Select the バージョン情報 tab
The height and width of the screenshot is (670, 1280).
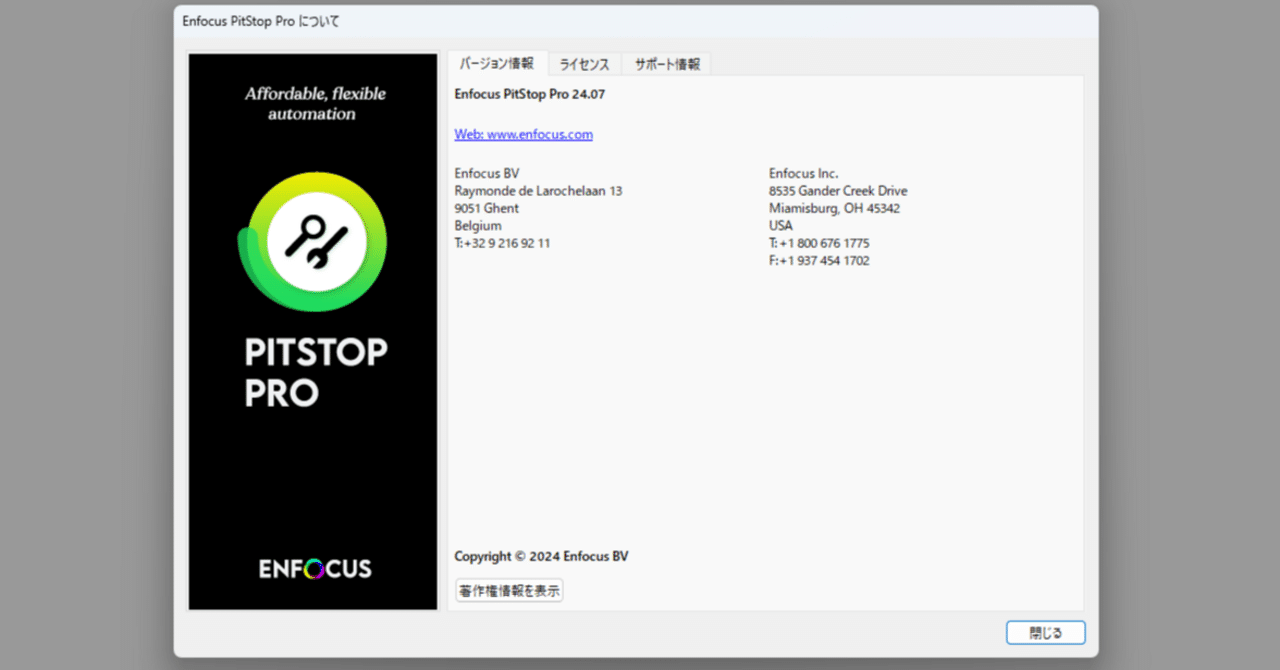[x=496, y=62]
